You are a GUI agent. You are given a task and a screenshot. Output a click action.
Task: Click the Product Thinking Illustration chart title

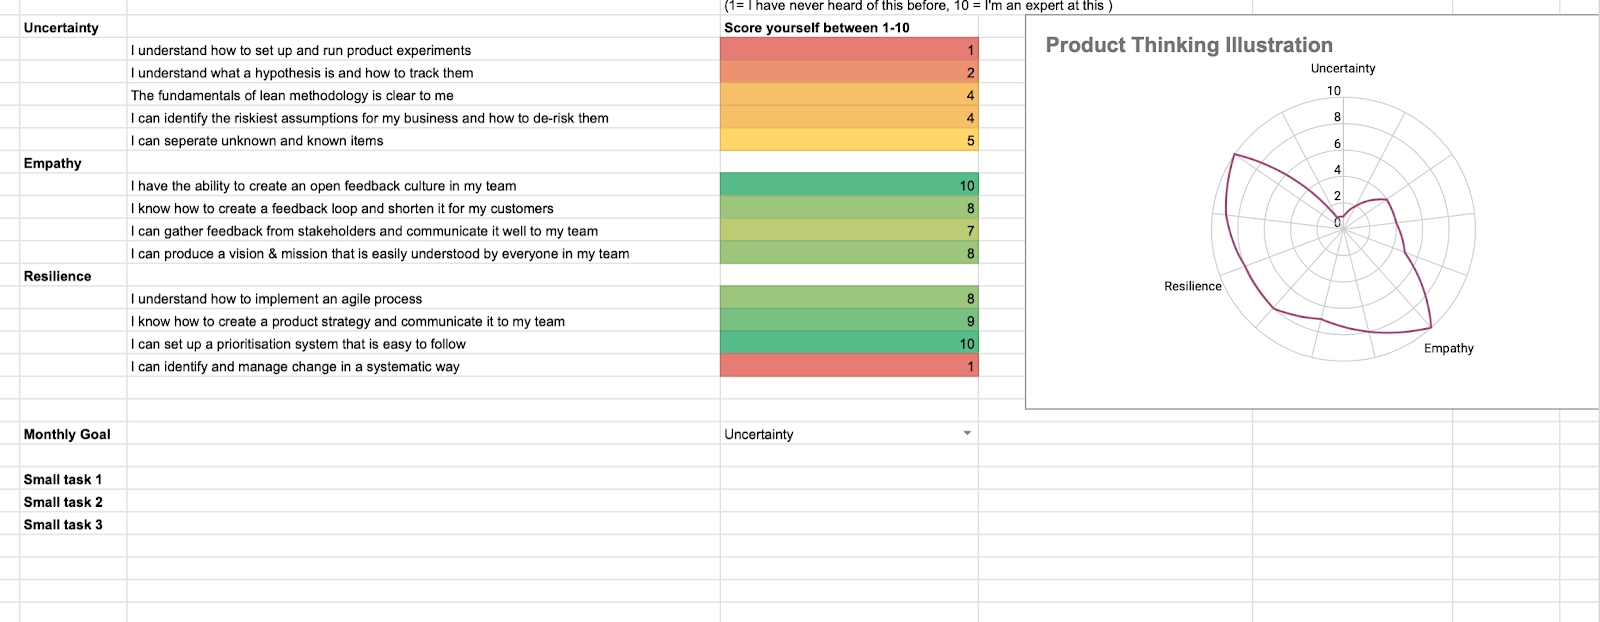pos(1188,45)
